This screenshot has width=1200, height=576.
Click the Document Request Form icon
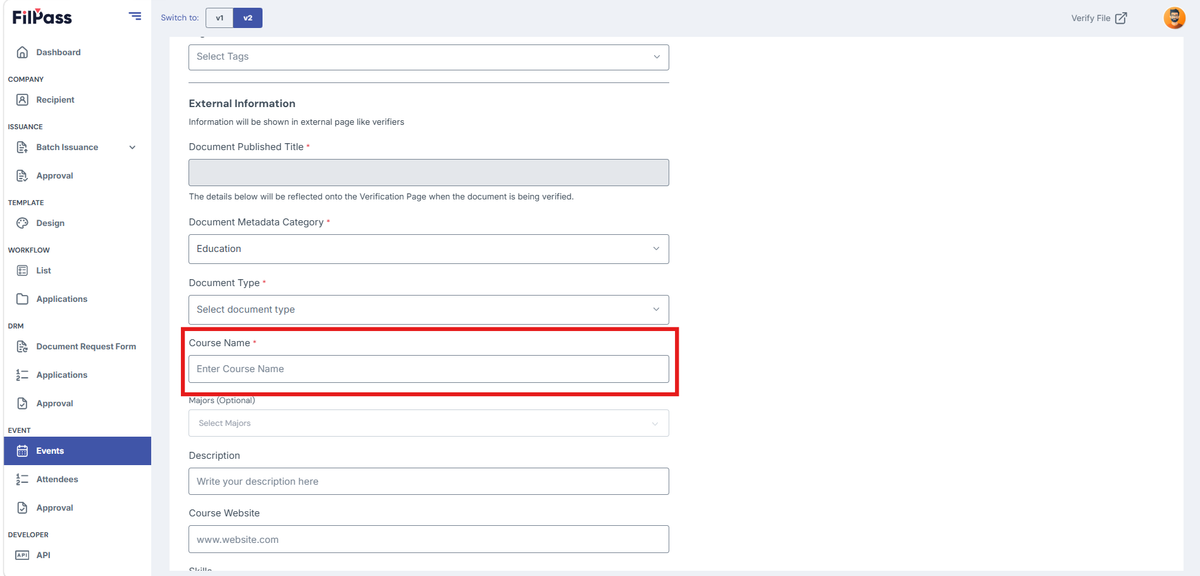(22, 347)
